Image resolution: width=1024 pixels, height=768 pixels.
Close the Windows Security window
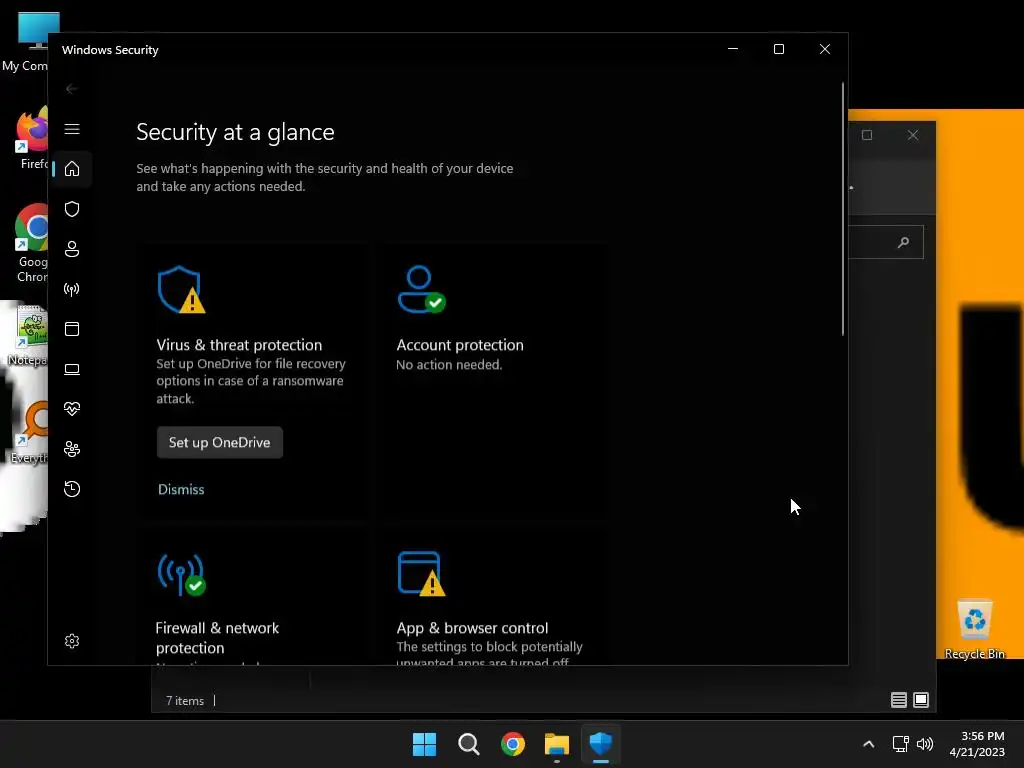[x=825, y=49]
